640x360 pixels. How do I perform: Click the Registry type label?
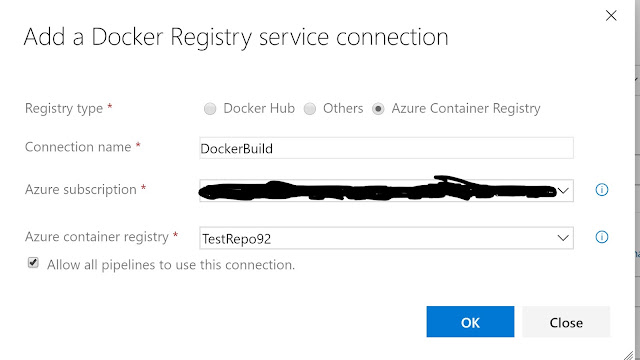(x=64, y=109)
